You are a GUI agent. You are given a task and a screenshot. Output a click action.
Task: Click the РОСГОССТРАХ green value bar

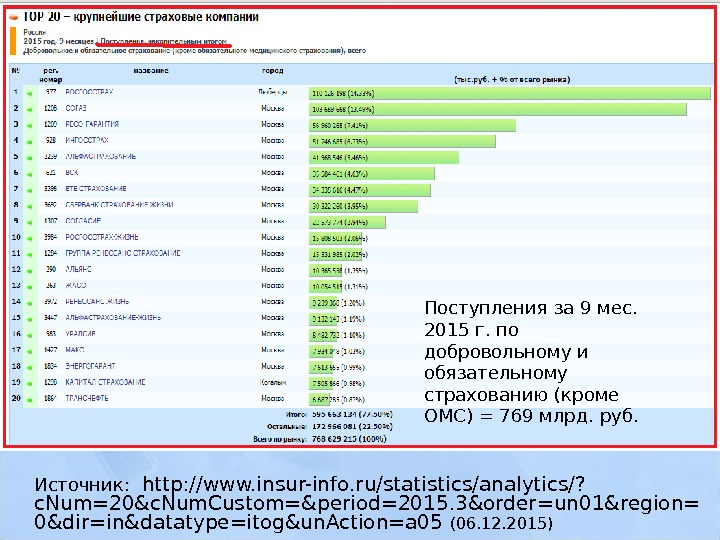(x=510, y=93)
